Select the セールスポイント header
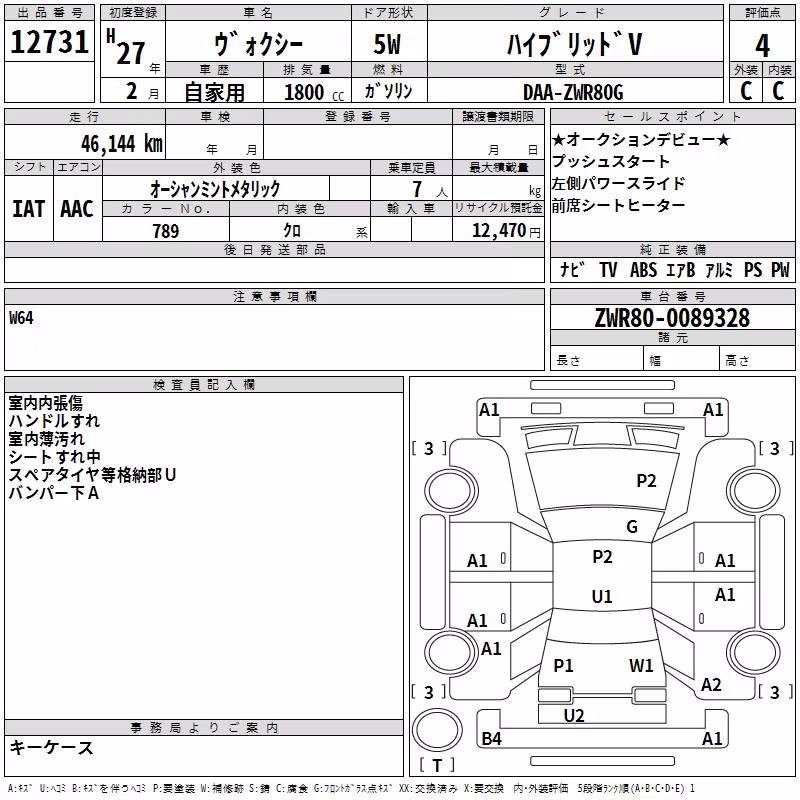 tap(672, 116)
